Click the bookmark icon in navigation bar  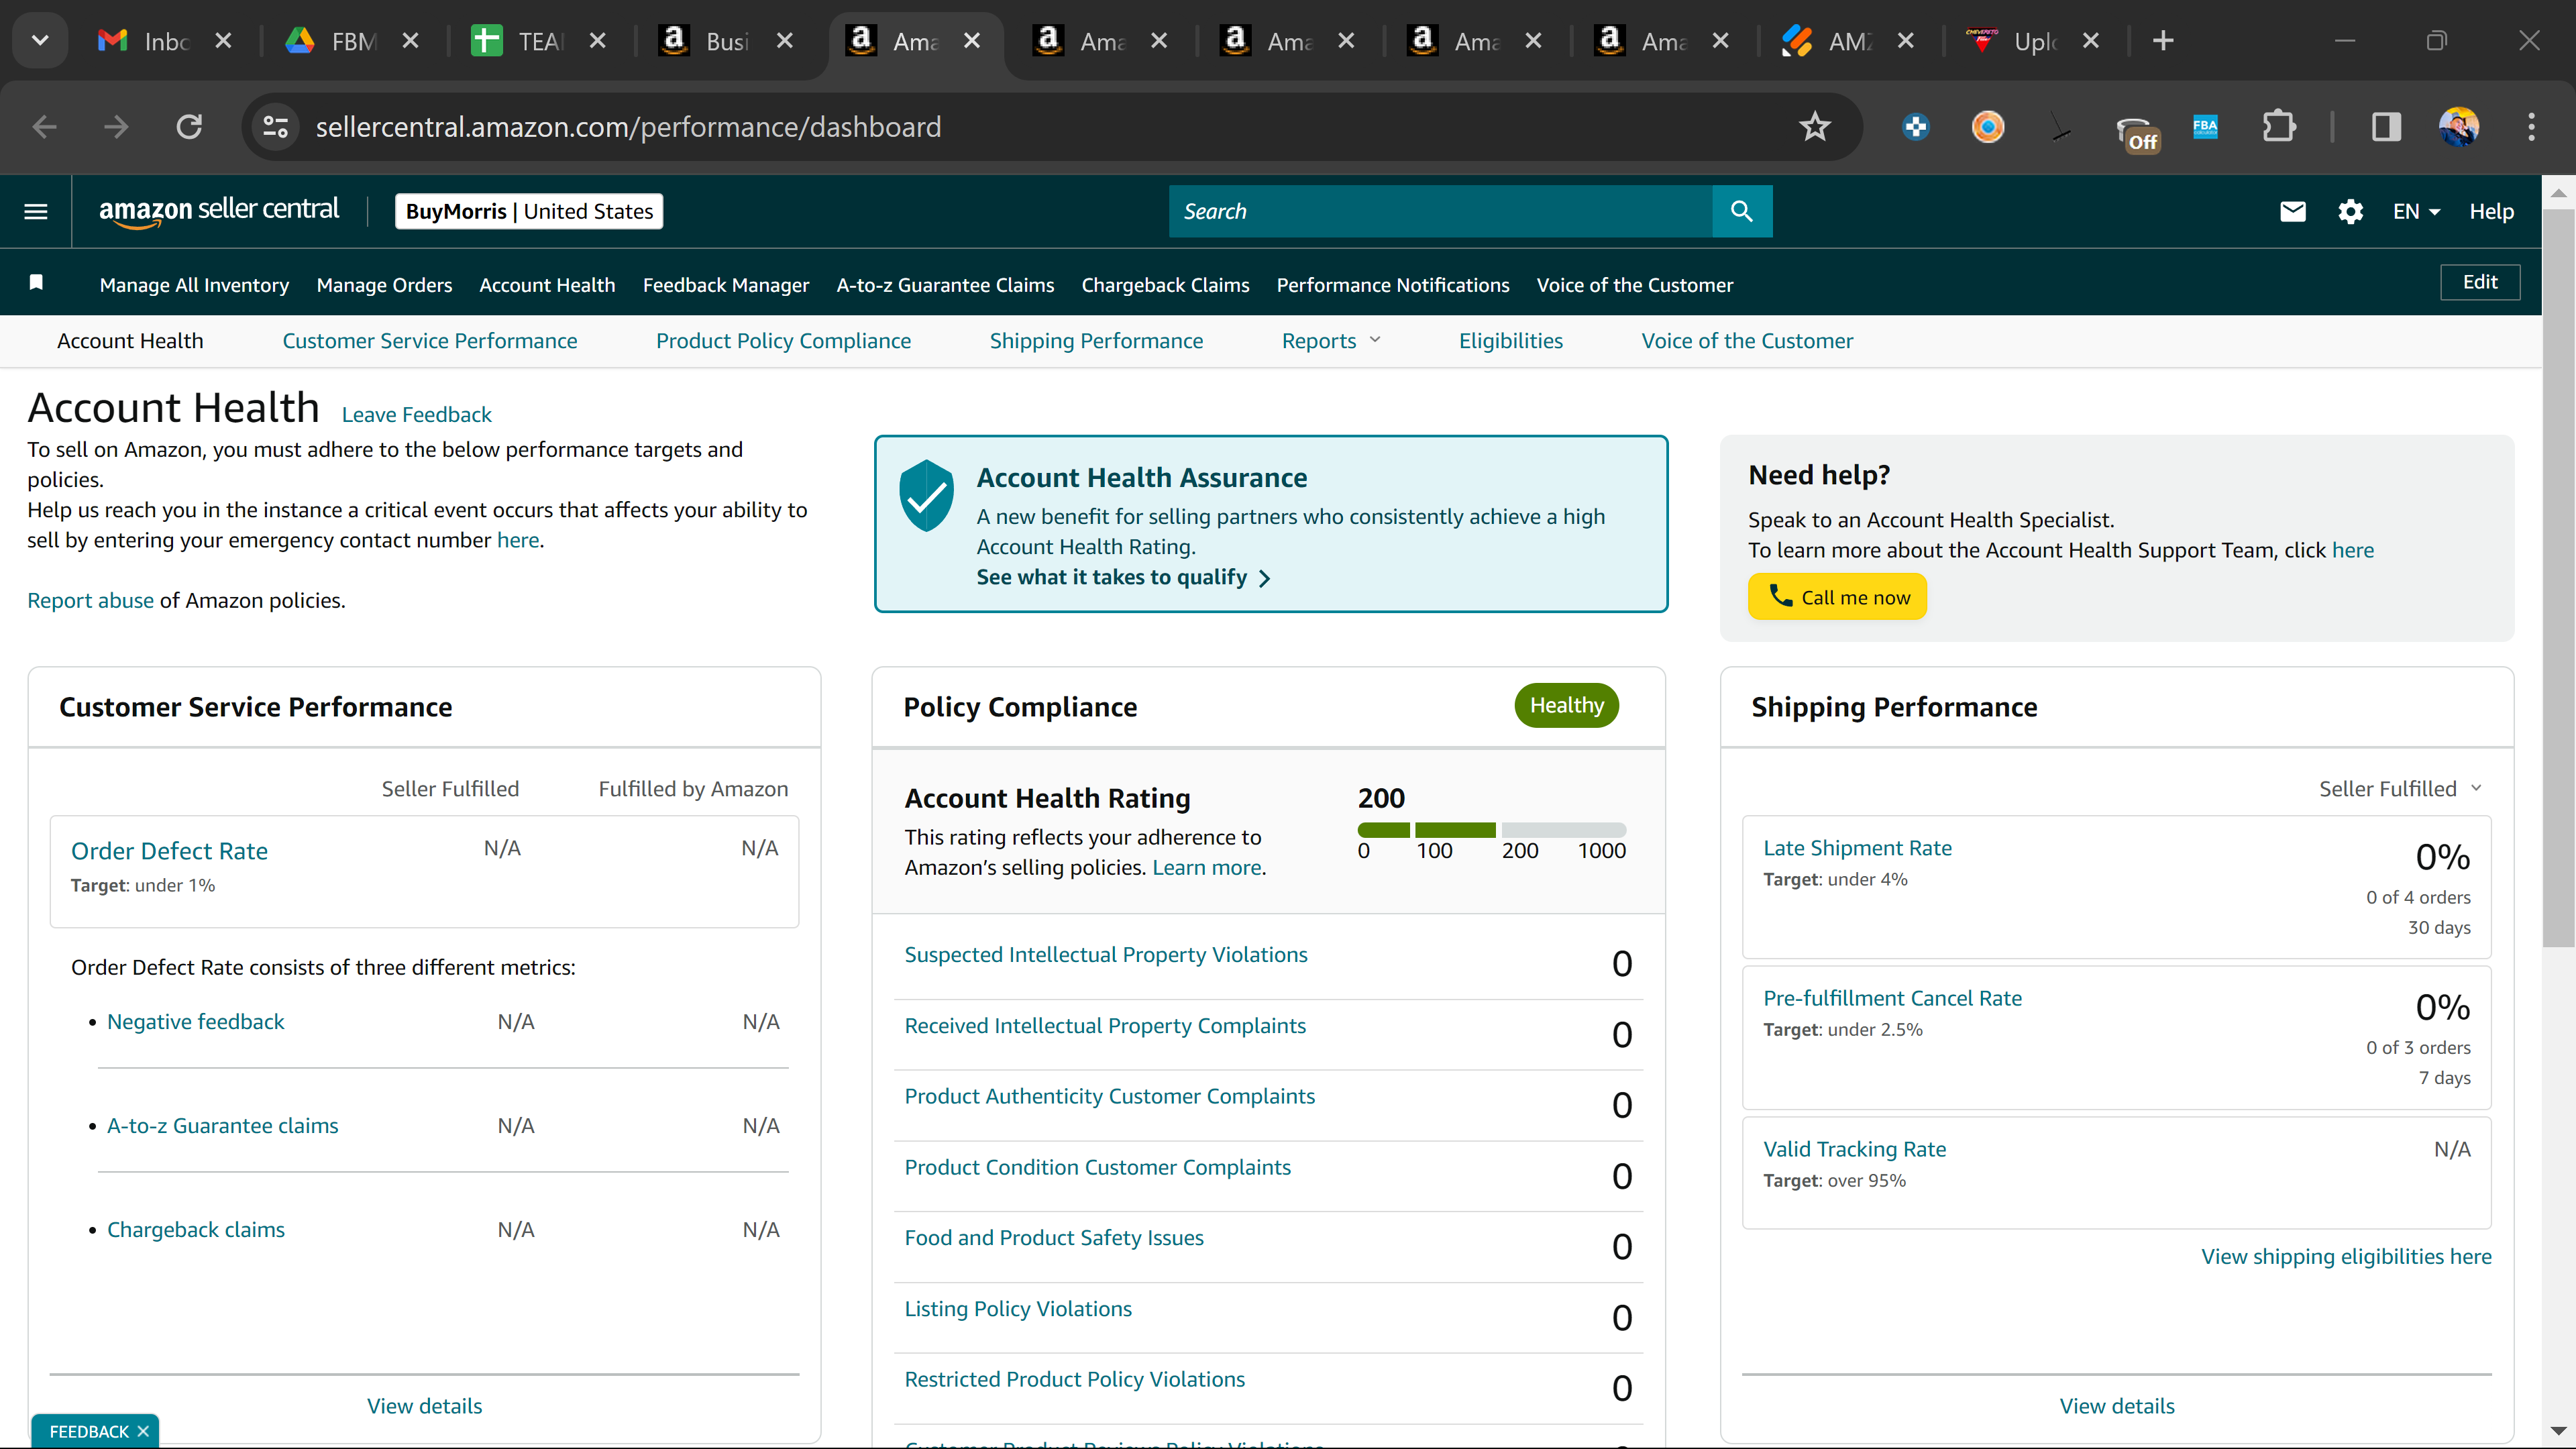click(36, 283)
